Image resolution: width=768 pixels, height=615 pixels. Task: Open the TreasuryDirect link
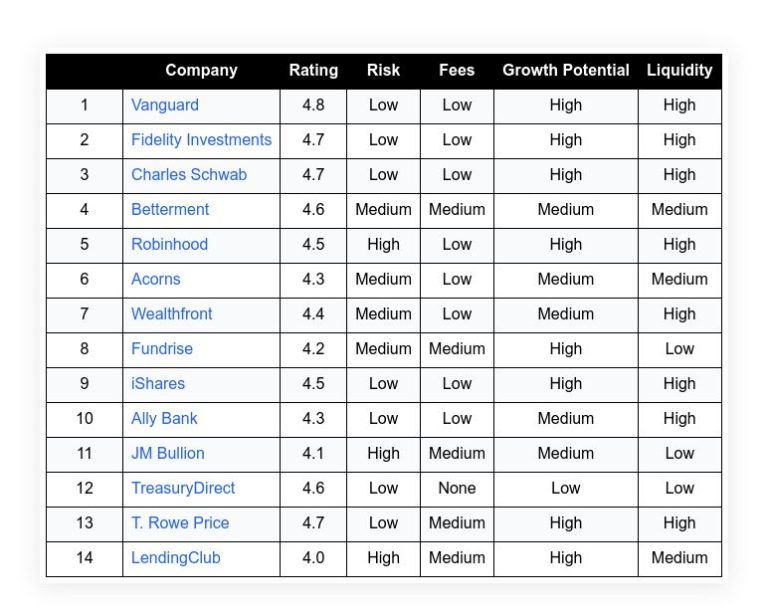(x=183, y=488)
